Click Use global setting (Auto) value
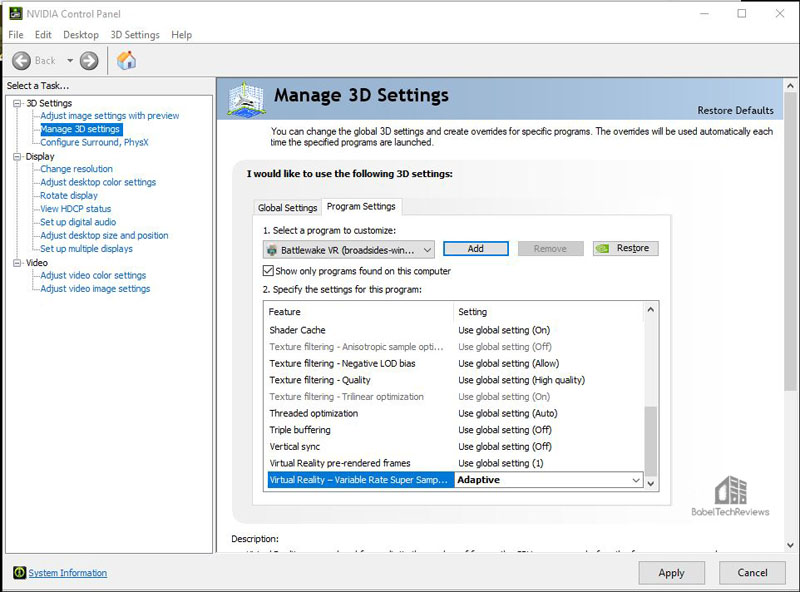 [508, 413]
